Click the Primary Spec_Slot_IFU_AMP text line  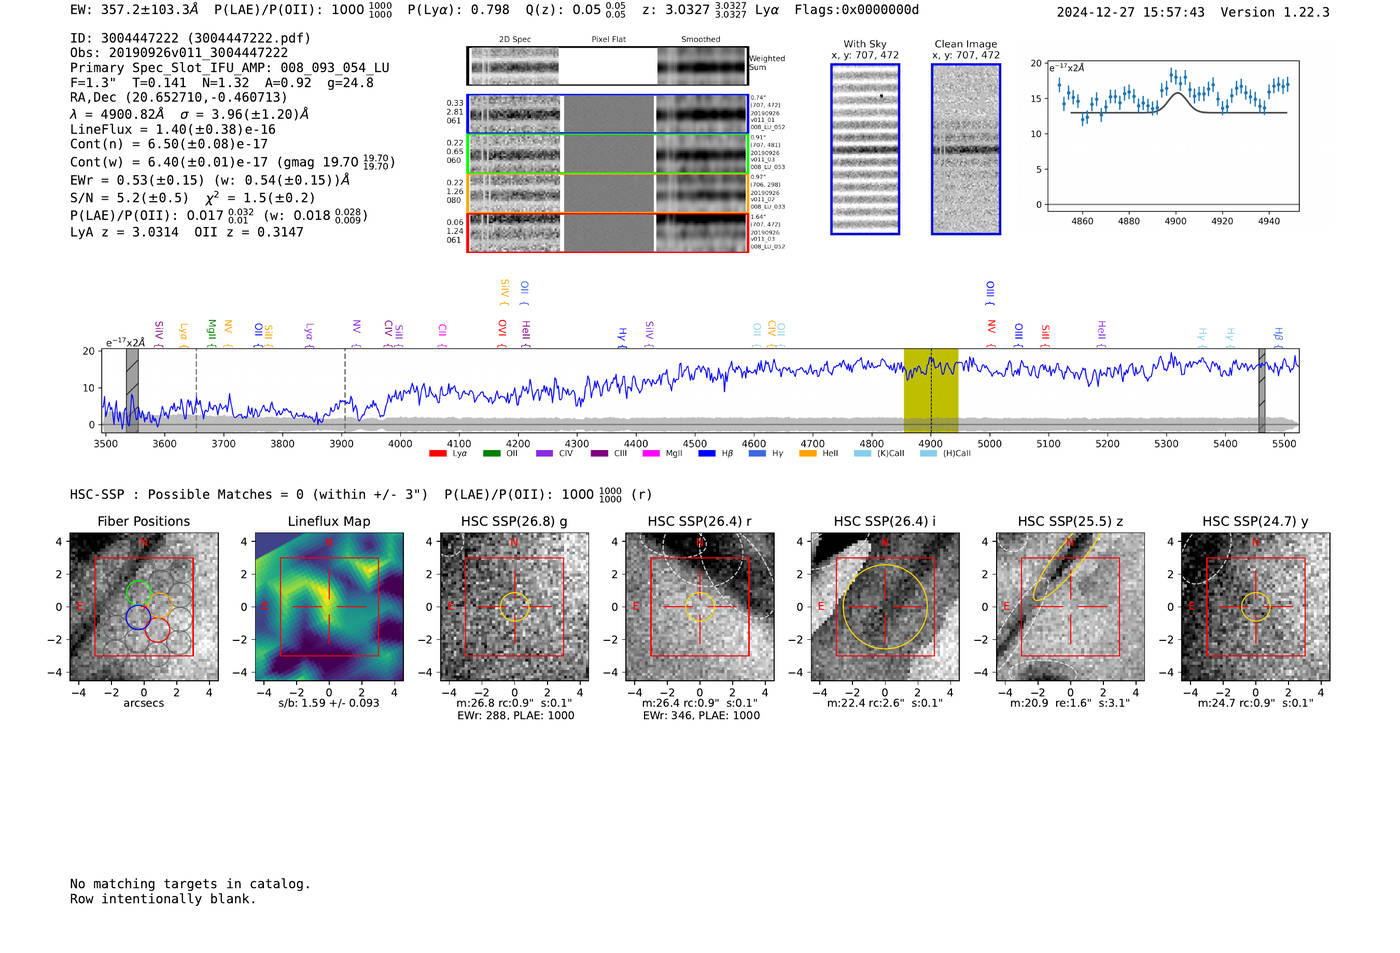tap(230, 68)
